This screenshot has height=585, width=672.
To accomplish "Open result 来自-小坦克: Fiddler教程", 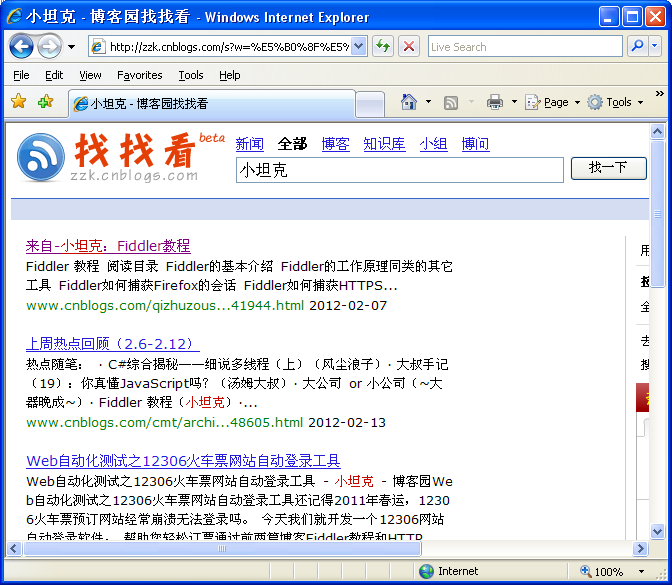I will click(x=108, y=246).
